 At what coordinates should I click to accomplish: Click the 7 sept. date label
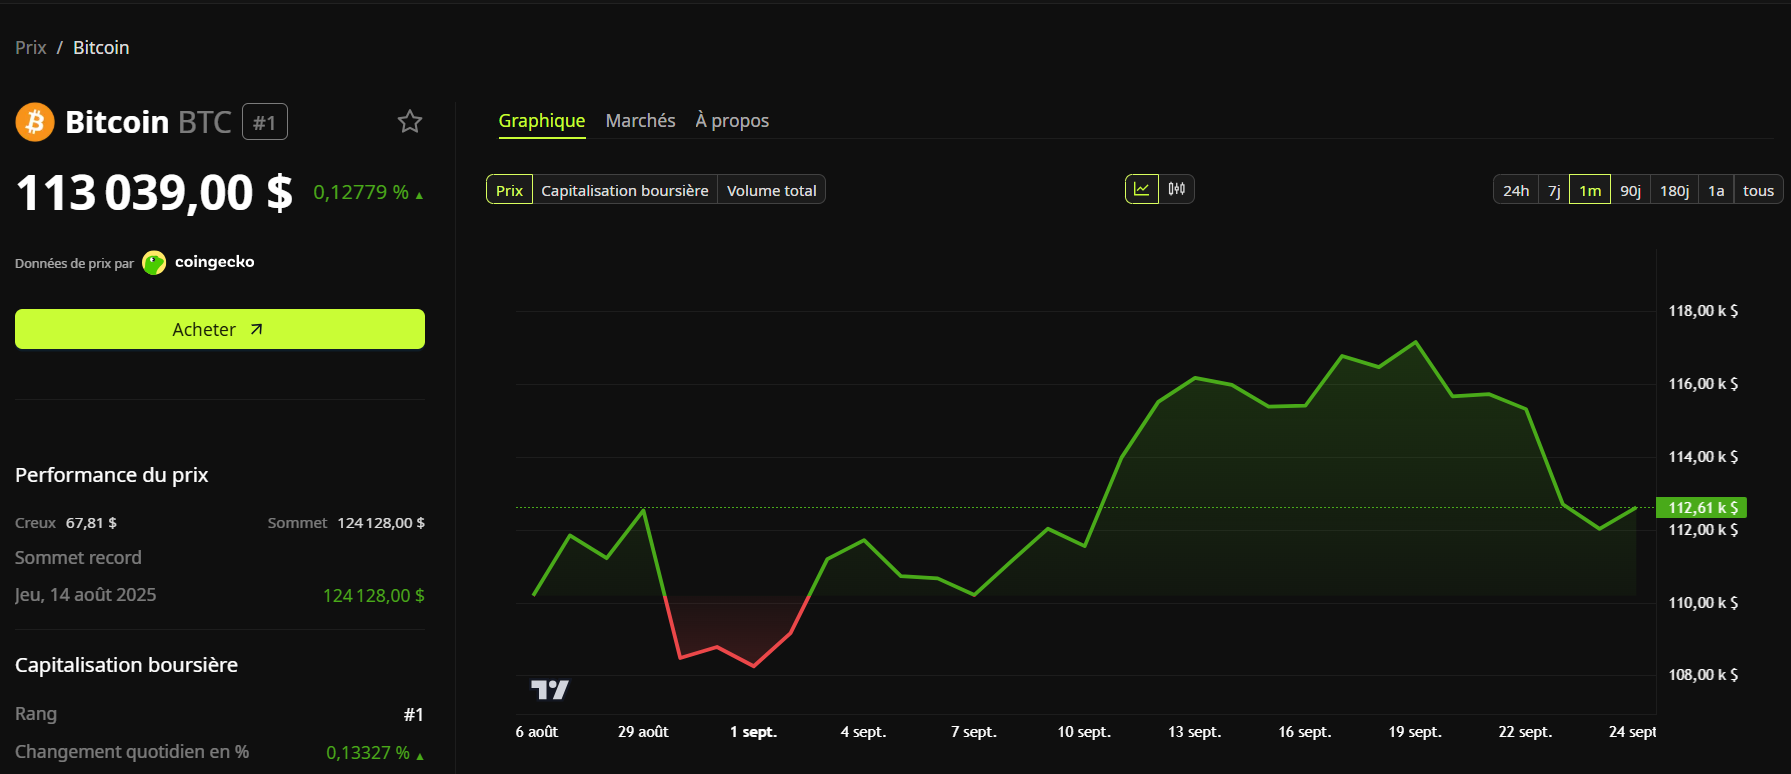click(x=974, y=732)
